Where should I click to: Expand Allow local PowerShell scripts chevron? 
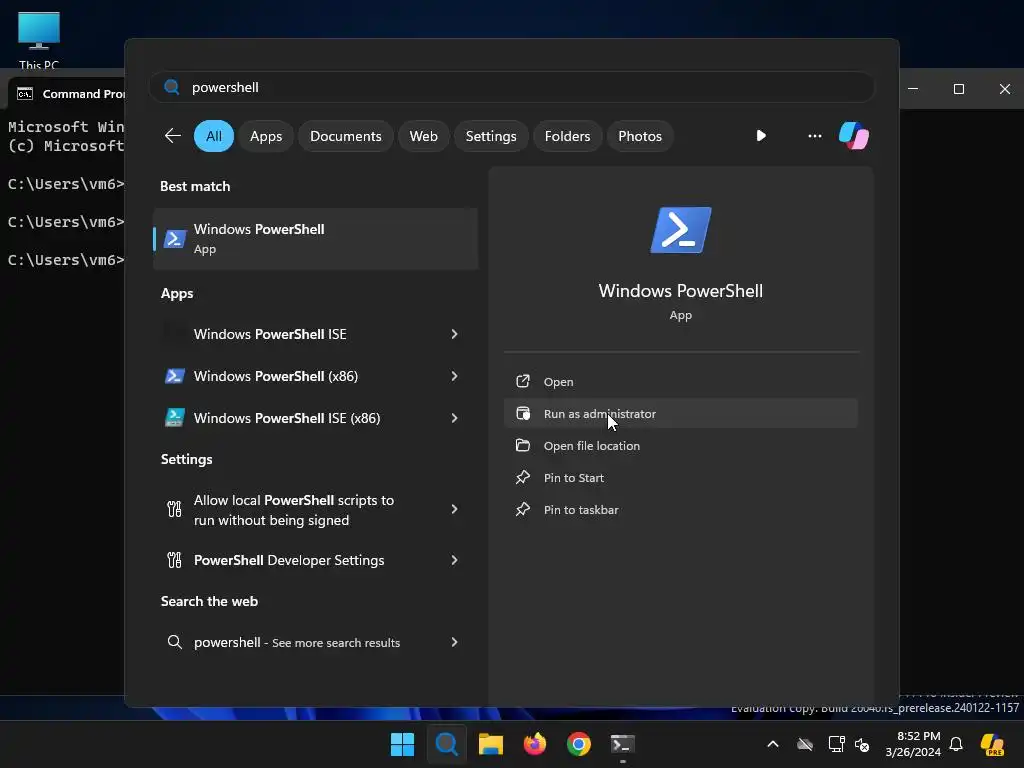tap(455, 509)
